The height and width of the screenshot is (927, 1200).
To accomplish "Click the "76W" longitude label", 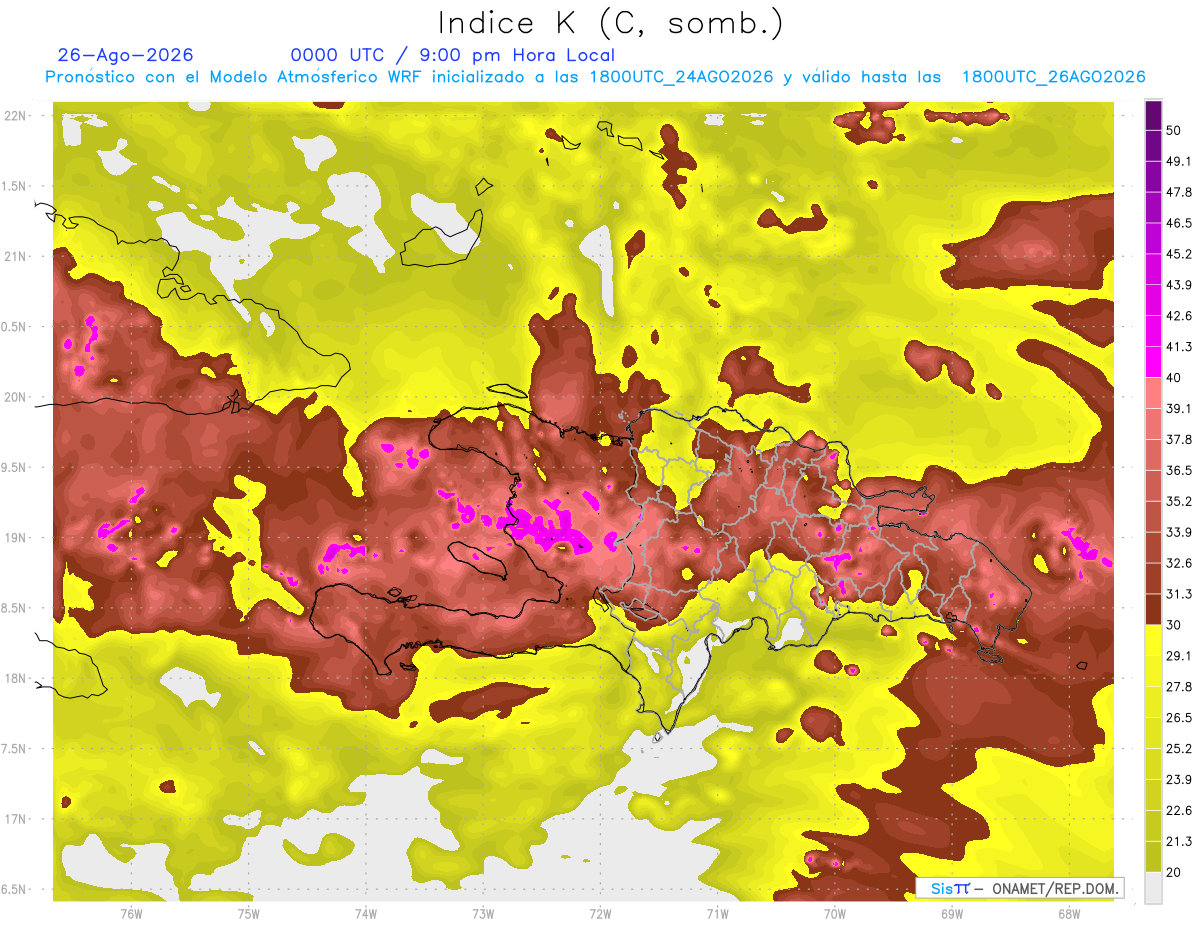I will pyautogui.click(x=130, y=914).
